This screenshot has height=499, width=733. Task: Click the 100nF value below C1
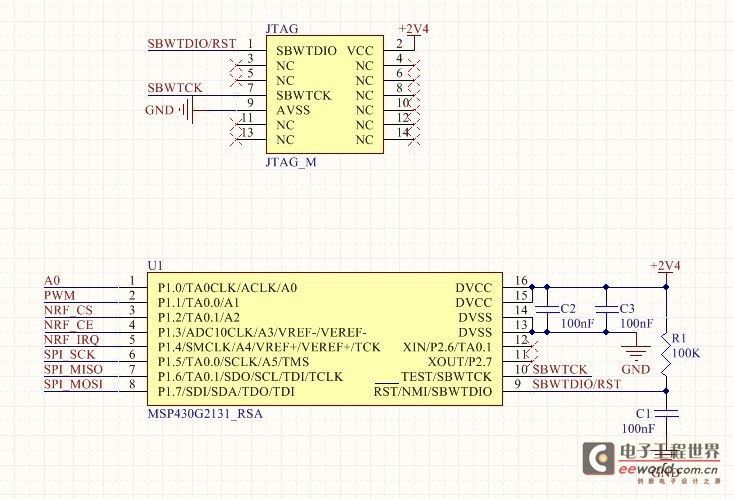[639, 428]
